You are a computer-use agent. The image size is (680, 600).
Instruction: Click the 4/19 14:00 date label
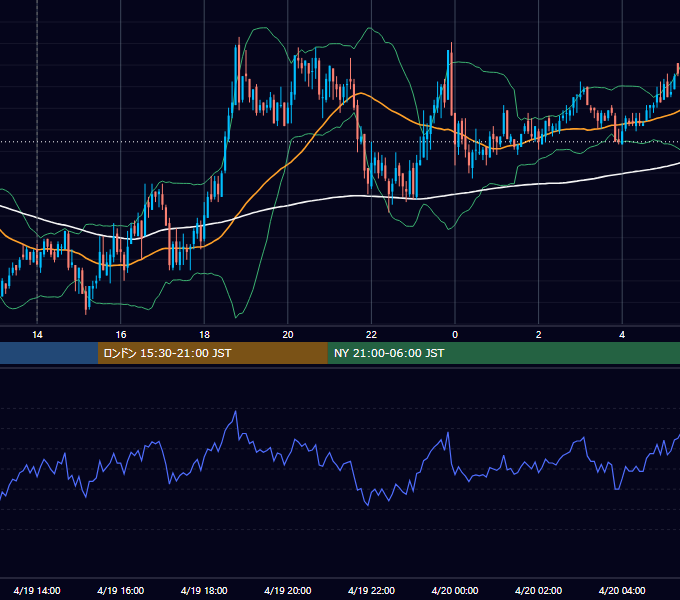pyautogui.click(x=37, y=590)
